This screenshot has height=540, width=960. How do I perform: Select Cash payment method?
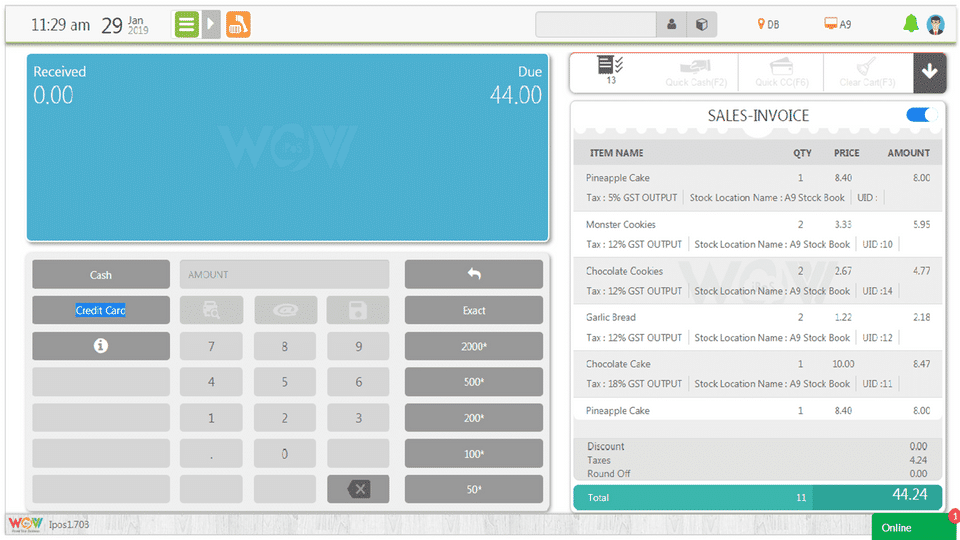(x=101, y=274)
